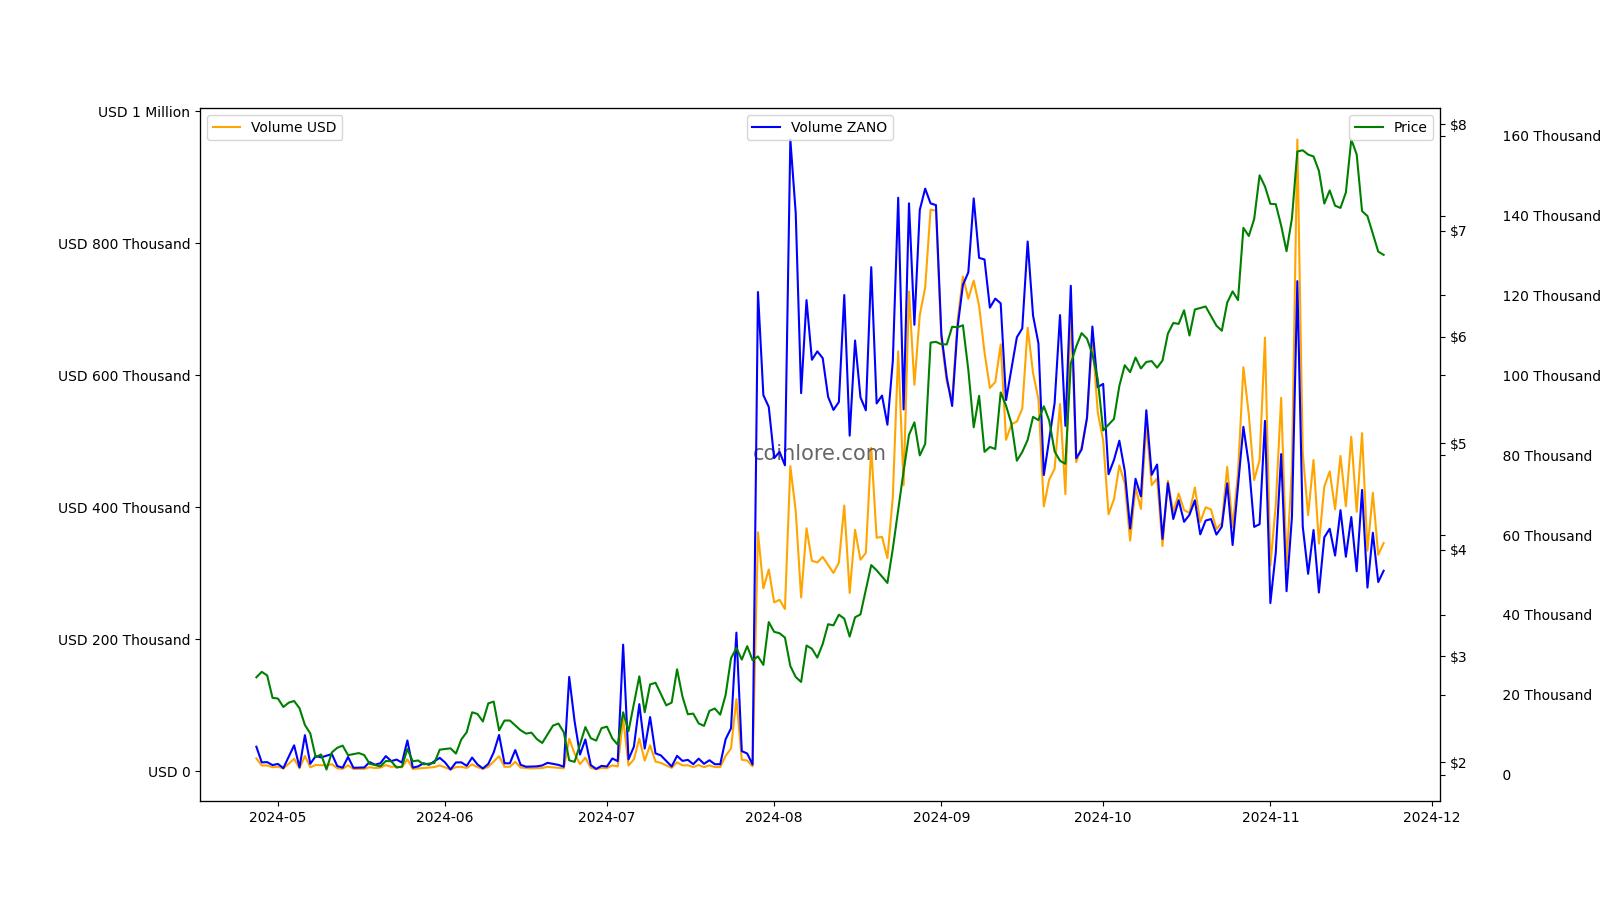The width and height of the screenshot is (1600, 900).
Task: Click the 0 label on the far-right axis
Action: tap(1506, 775)
